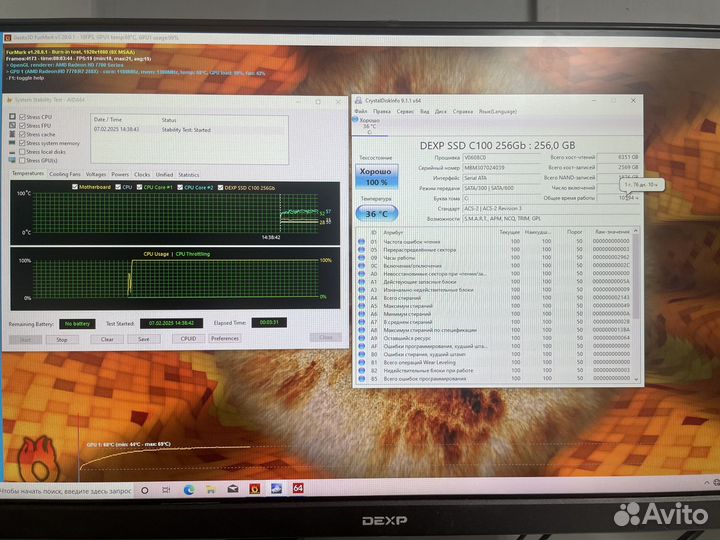Open CPUID from stability test window

click(x=188, y=338)
